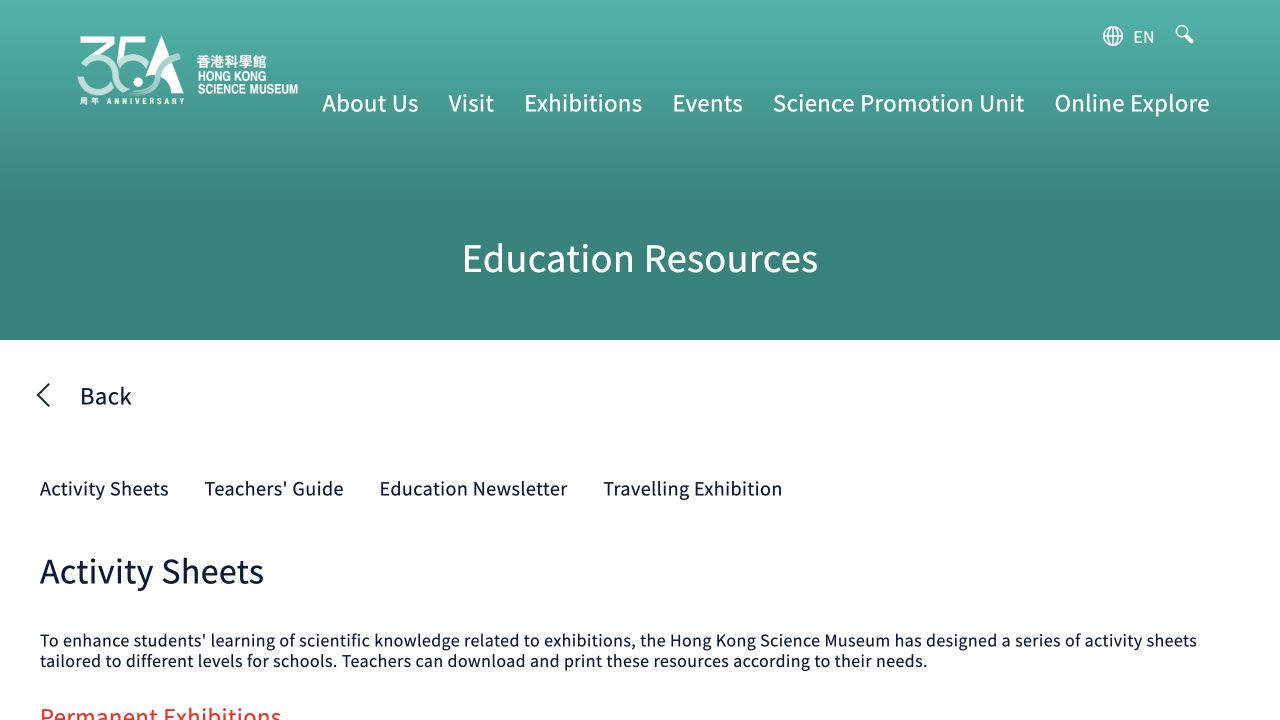Open the About Us menu
The width and height of the screenshot is (1280, 720).
click(370, 103)
